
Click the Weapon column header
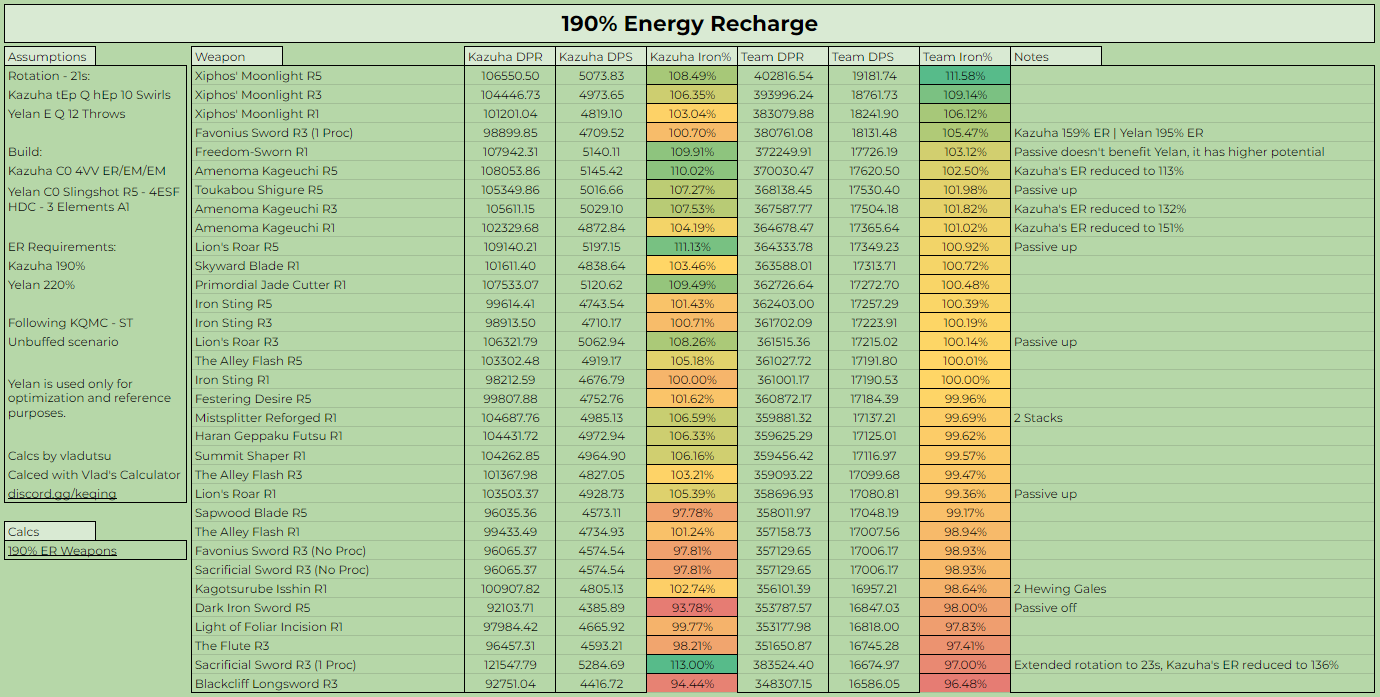pyautogui.click(x=236, y=57)
